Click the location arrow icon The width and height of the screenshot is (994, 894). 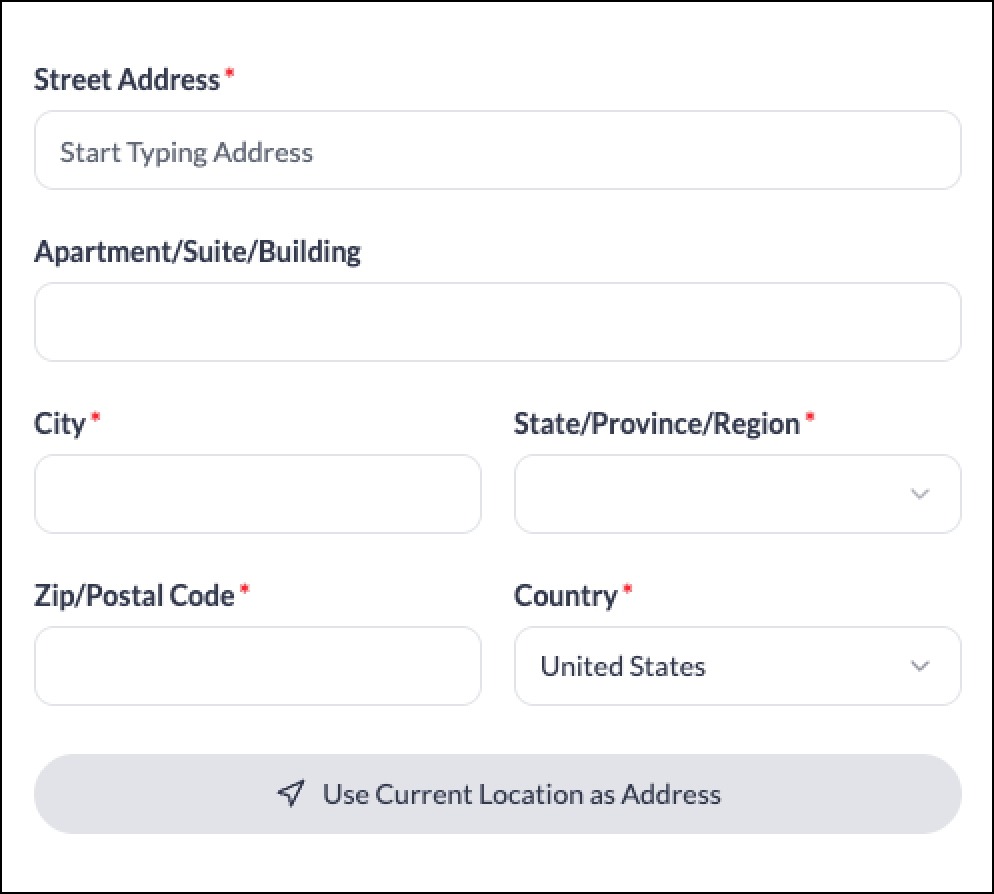point(291,793)
